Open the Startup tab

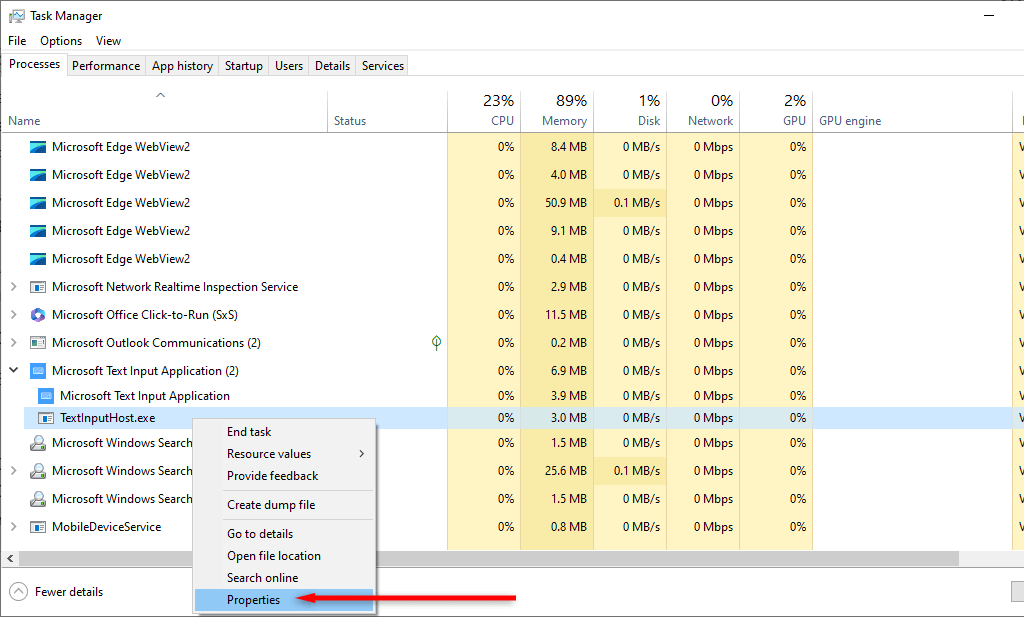click(244, 66)
